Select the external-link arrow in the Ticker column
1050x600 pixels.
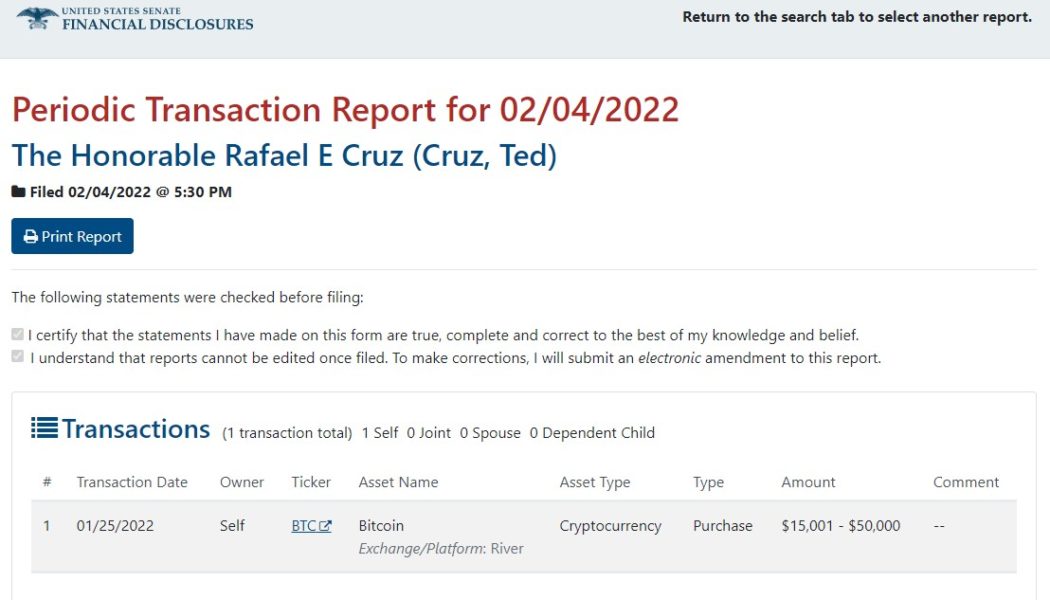[327, 523]
